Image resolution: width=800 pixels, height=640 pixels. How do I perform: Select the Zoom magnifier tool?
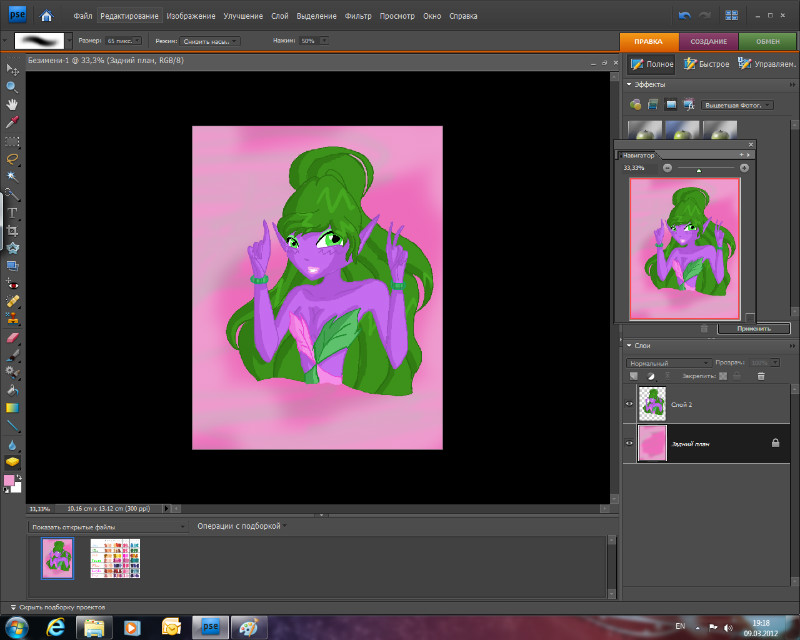click(13, 86)
